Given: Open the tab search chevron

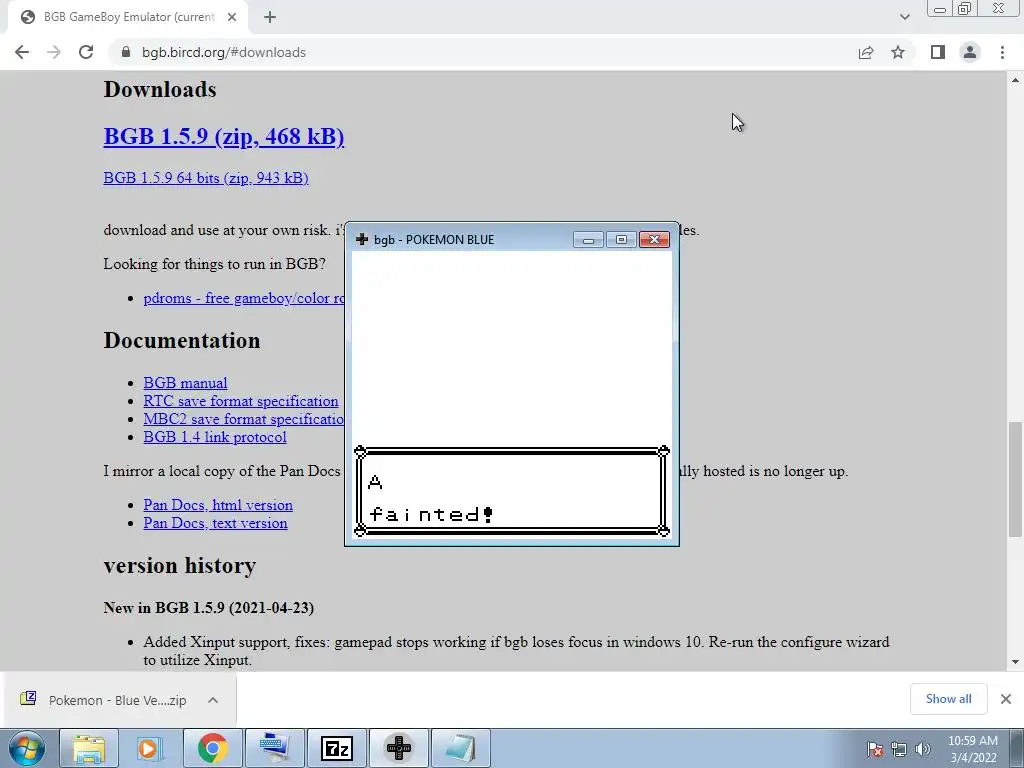Looking at the screenshot, I should coord(904,17).
